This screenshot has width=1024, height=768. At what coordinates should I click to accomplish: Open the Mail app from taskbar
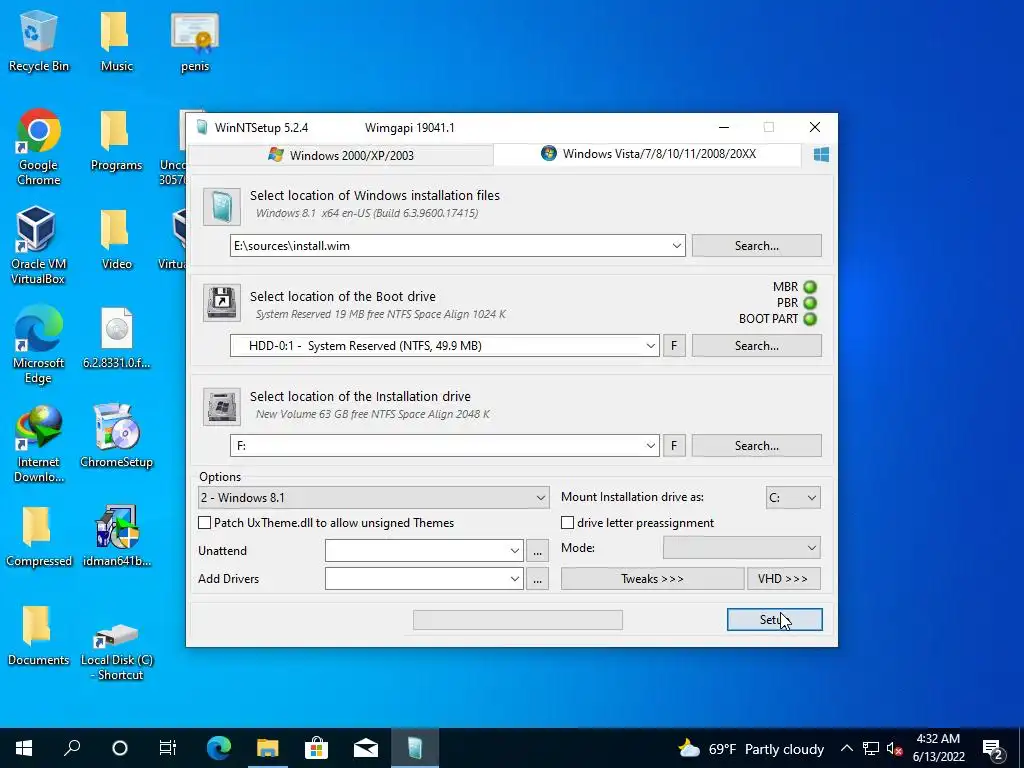(x=366, y=748)
